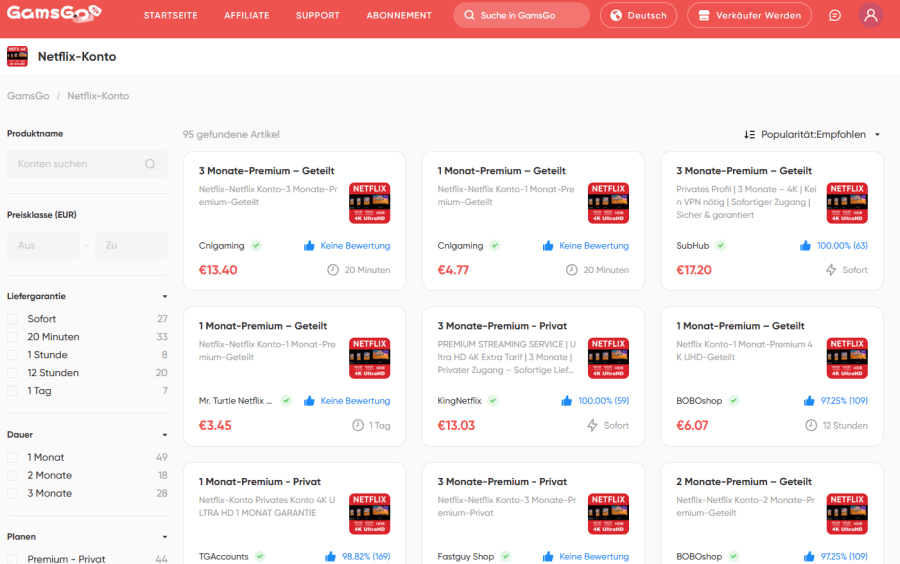Image resolution: width=900 pixels, height=564 pixels.
Task: Click thumbs-up rating icon on SubHub listing
Action: point(806,245)
